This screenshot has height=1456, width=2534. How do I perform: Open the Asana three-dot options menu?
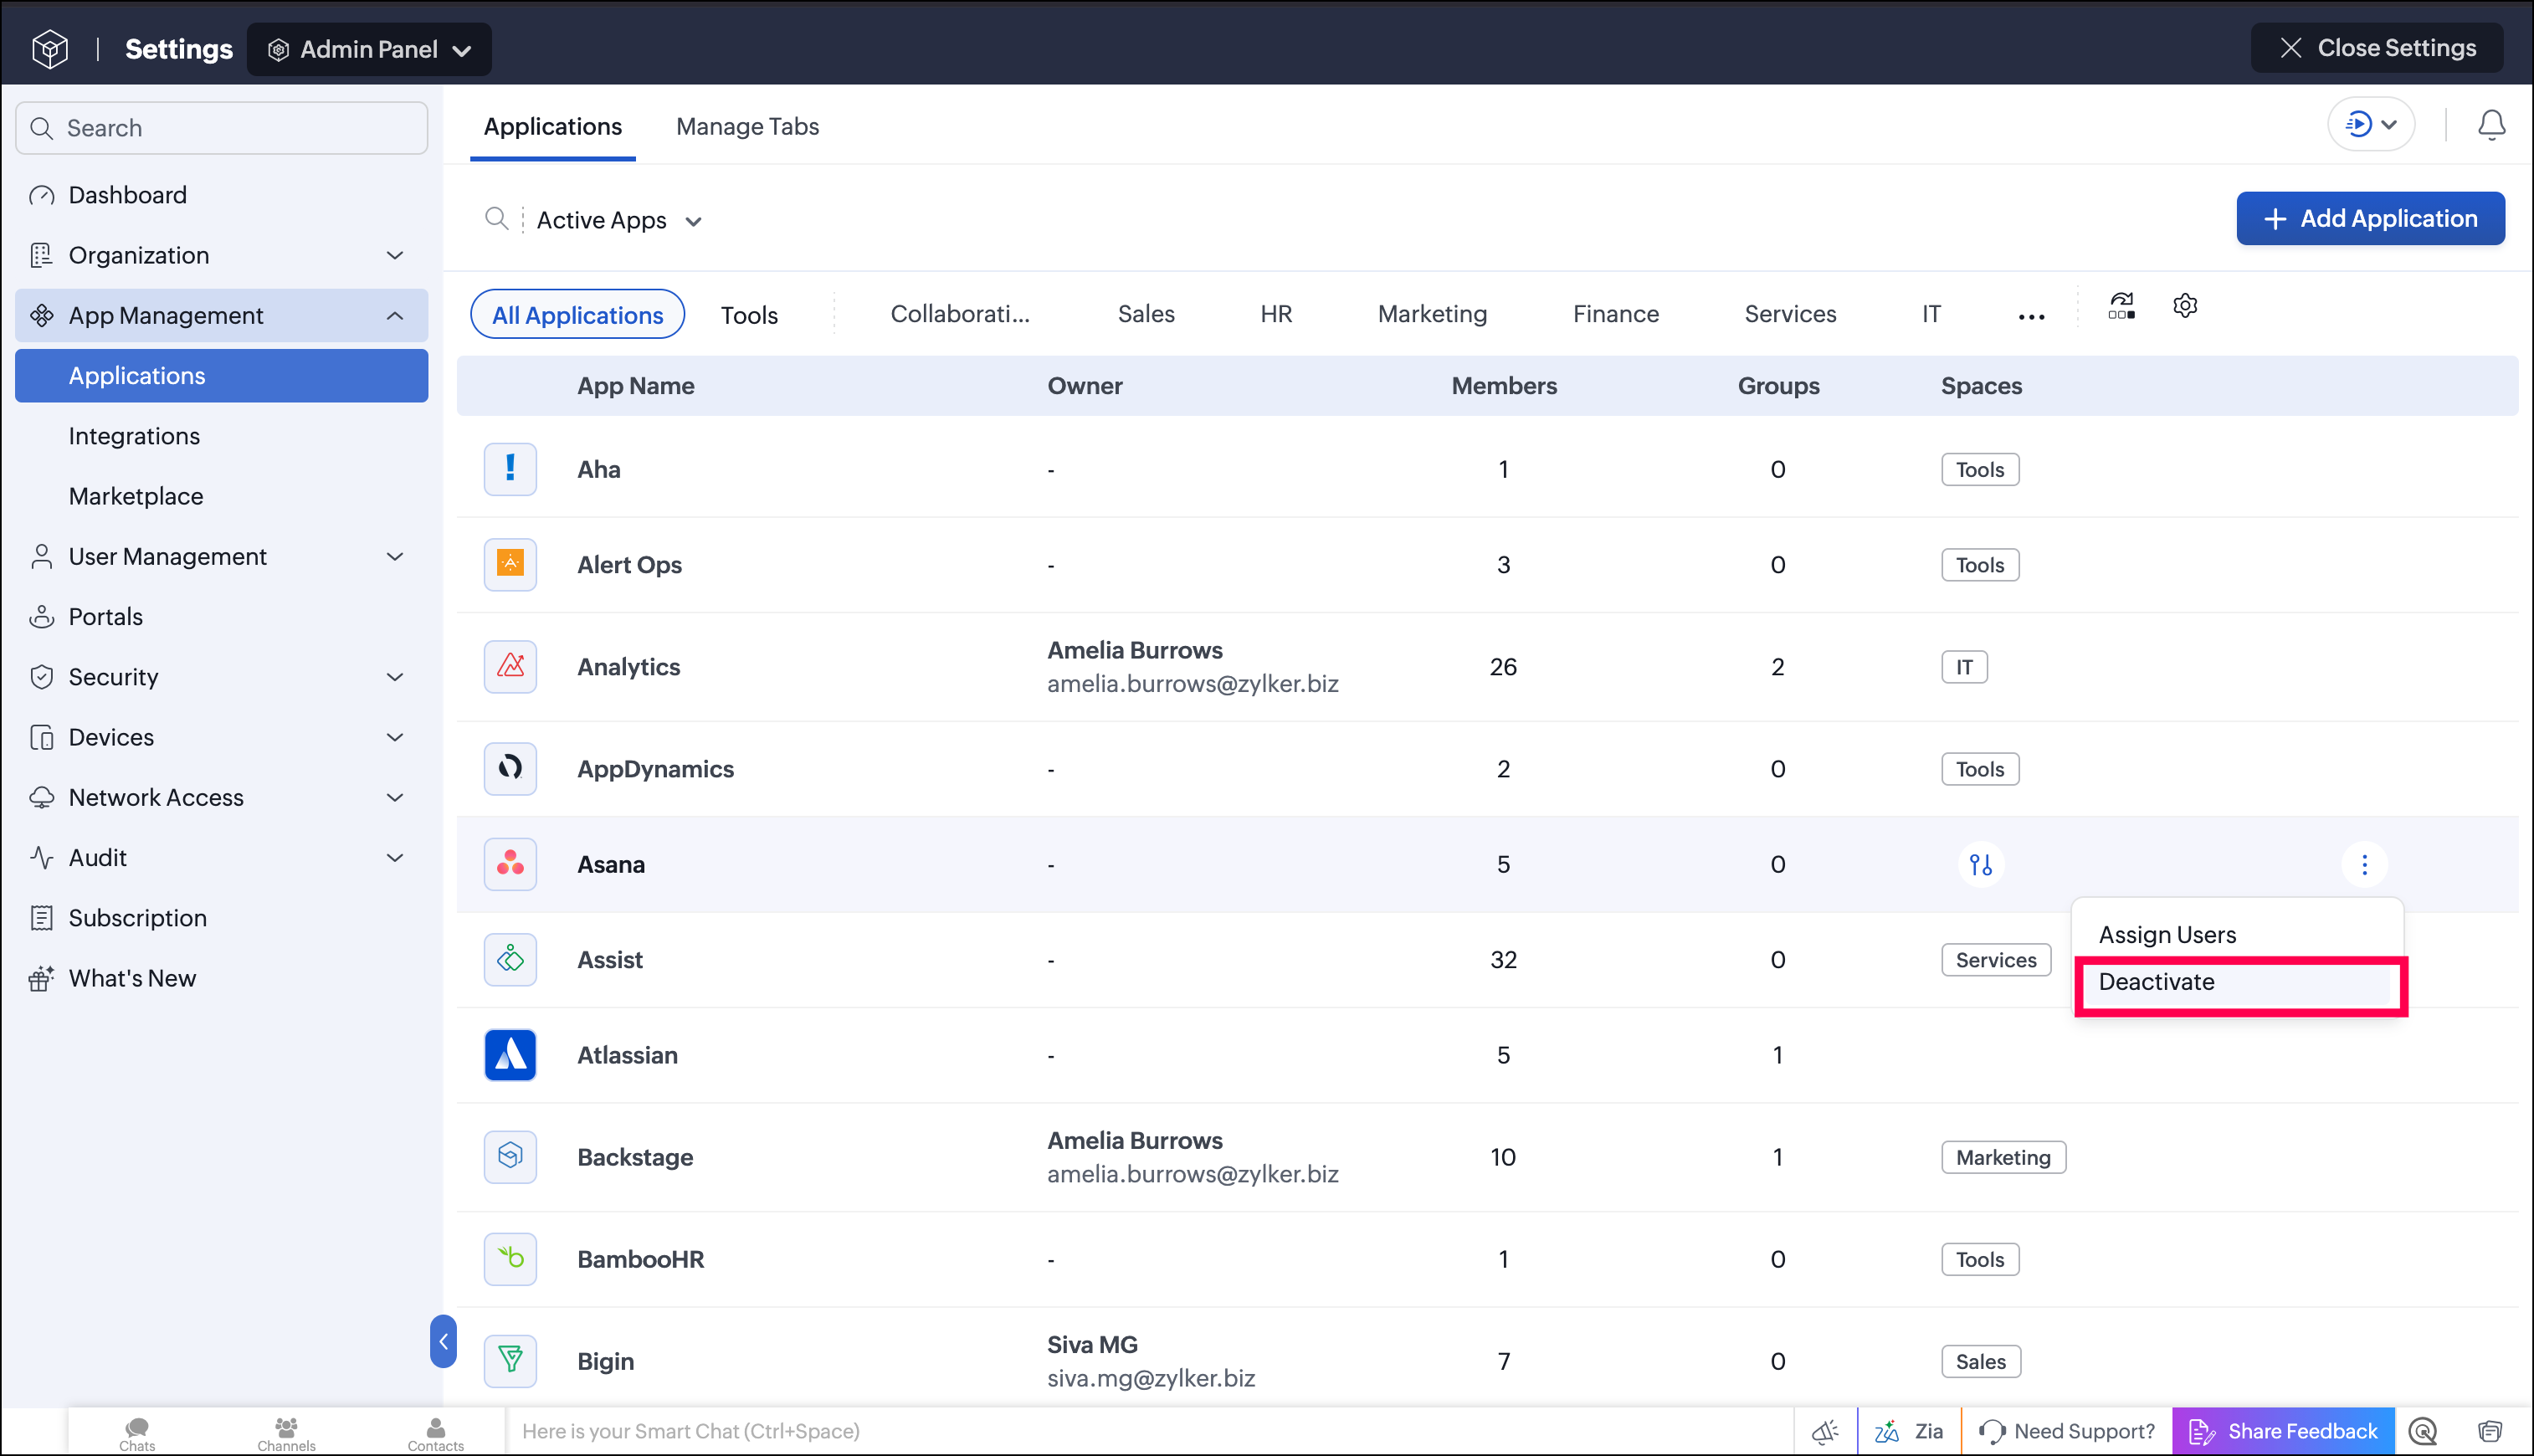coord(2364,864)
